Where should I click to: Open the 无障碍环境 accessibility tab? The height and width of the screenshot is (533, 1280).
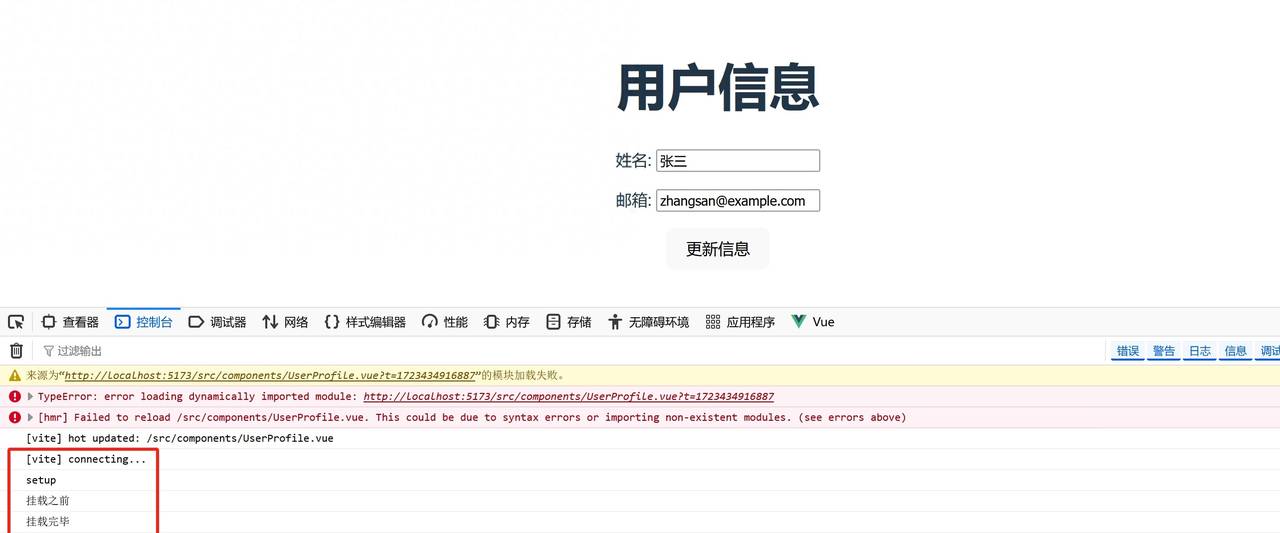coord(649,322)
